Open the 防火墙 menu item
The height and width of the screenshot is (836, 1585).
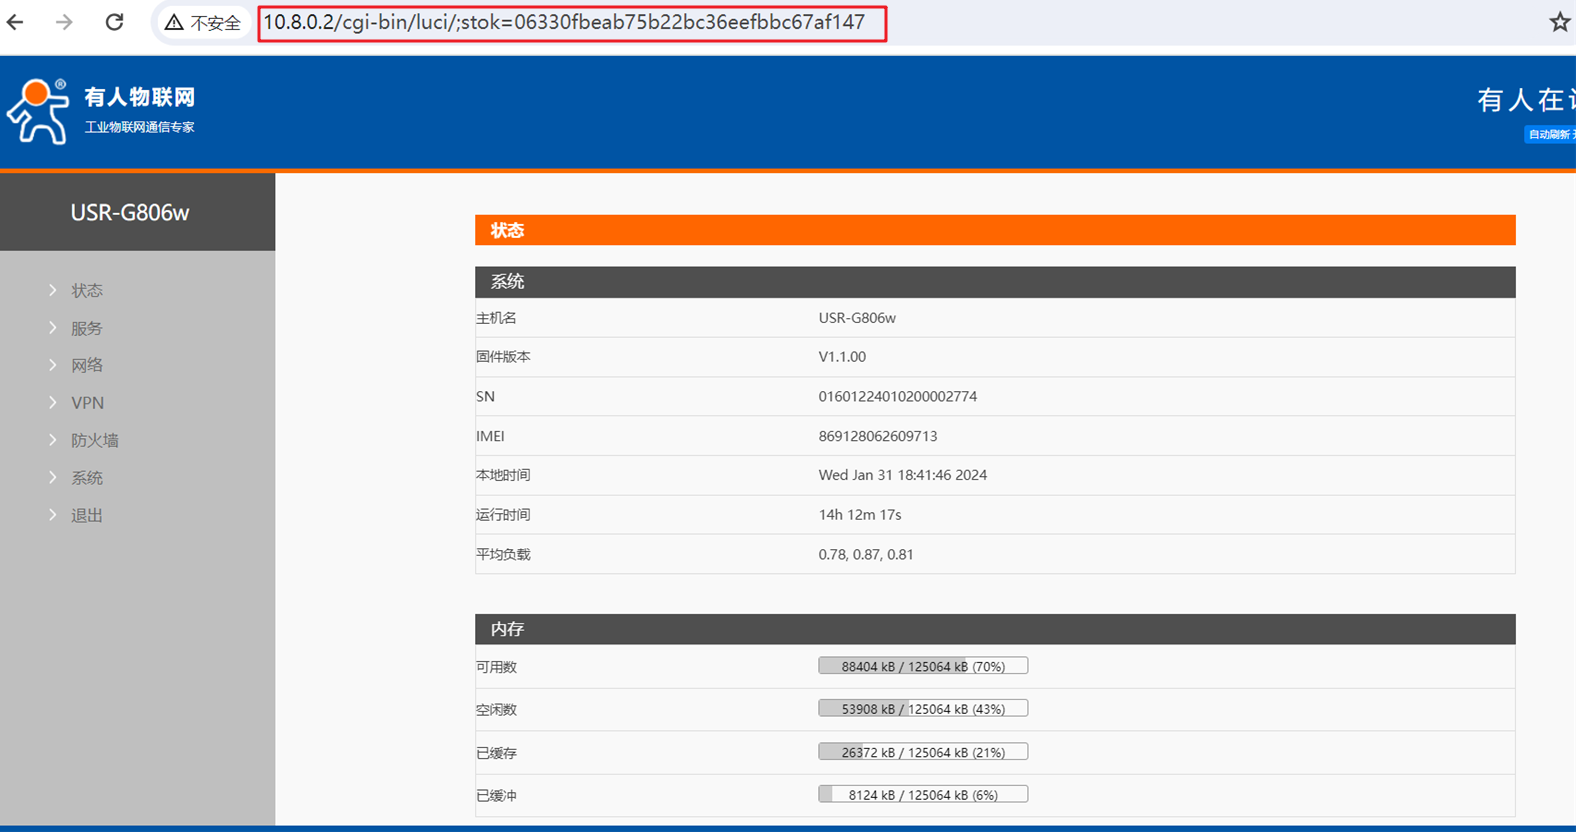(x=94, y=441)
